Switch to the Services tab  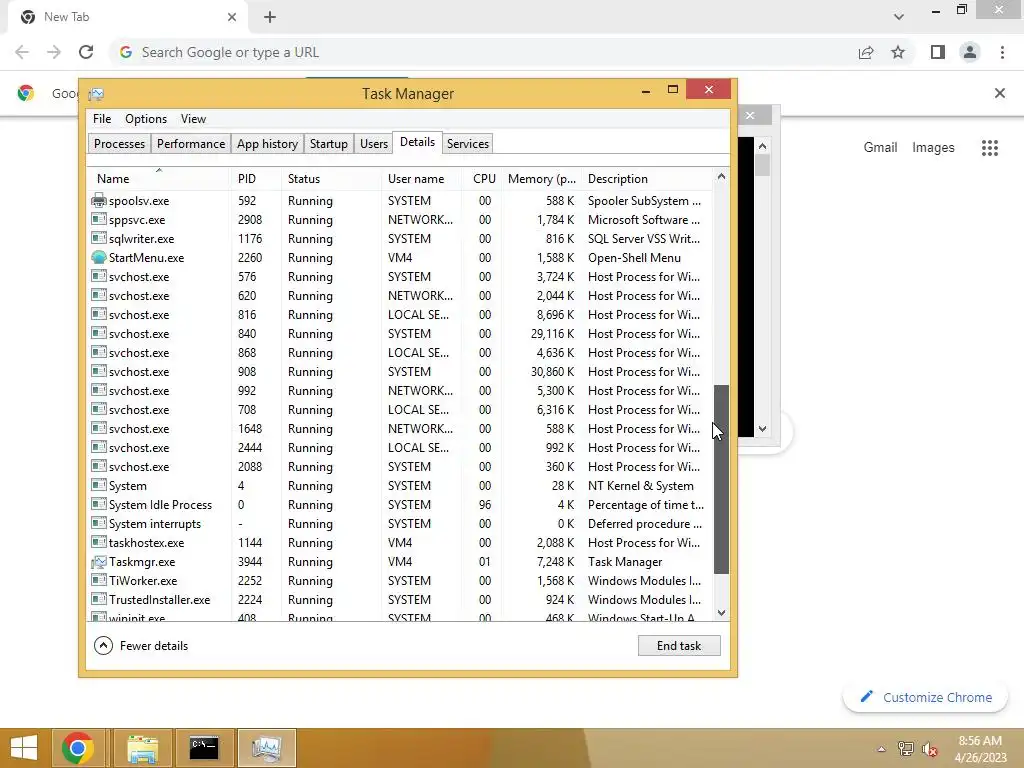click(x=468, y=144)
